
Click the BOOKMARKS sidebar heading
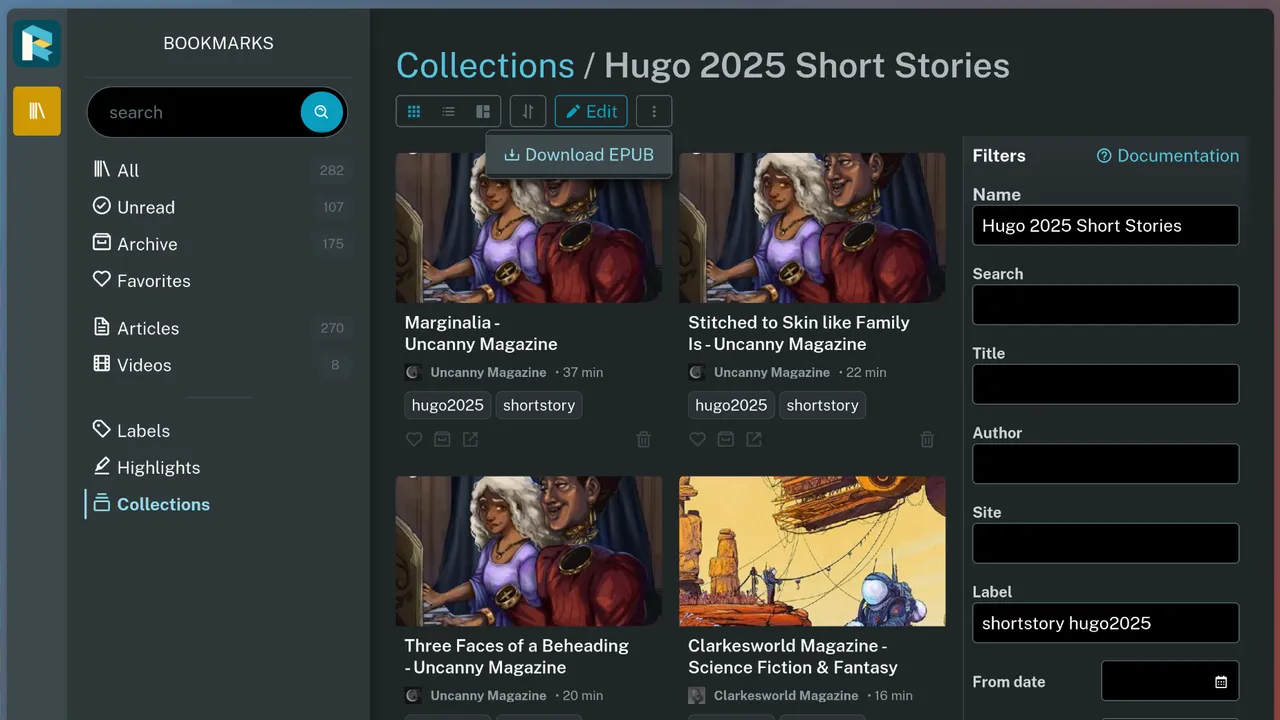[218, 43]
